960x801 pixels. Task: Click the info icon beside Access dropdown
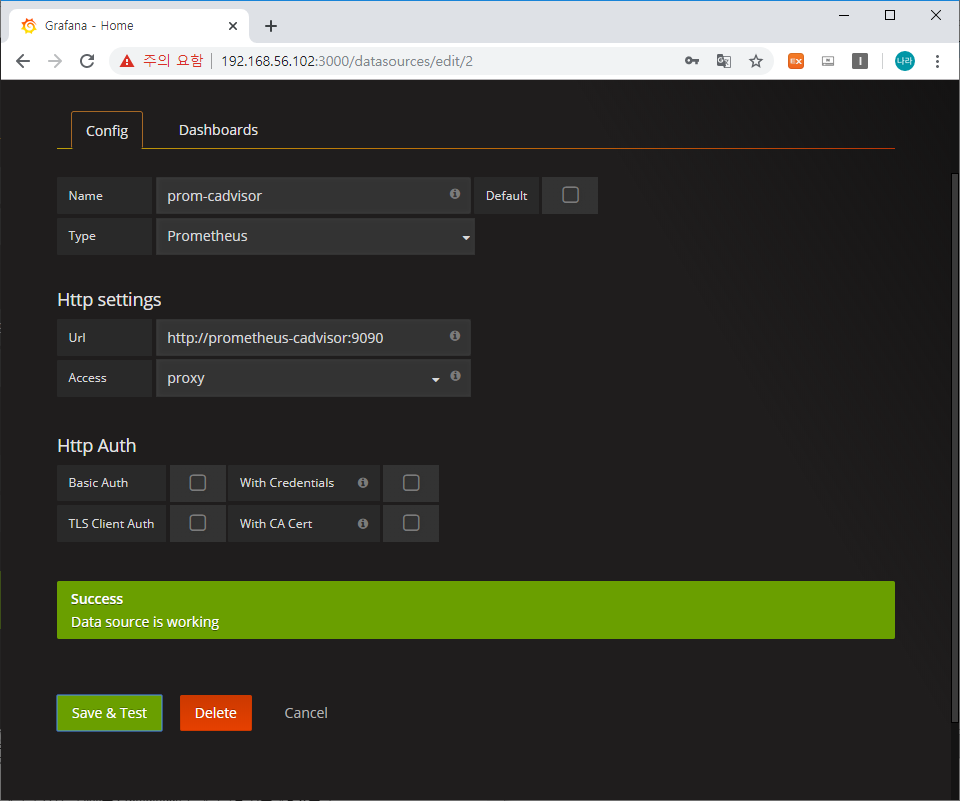[x=456, y=376]
